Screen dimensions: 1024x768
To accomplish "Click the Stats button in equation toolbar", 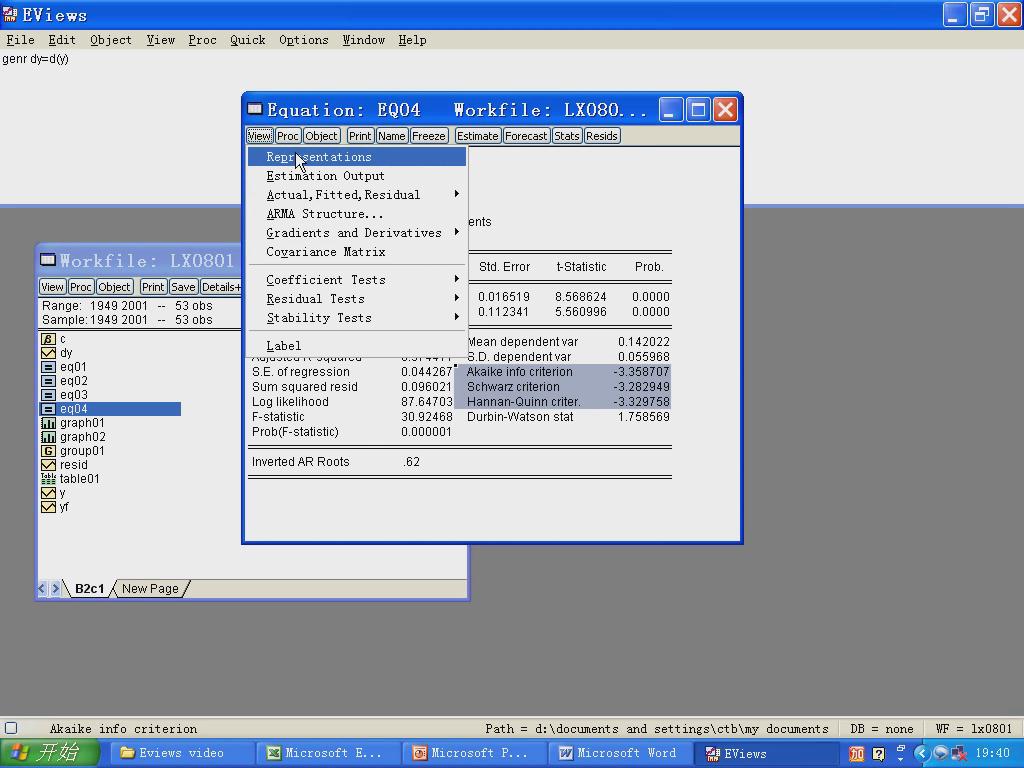I will coord(566,136).
